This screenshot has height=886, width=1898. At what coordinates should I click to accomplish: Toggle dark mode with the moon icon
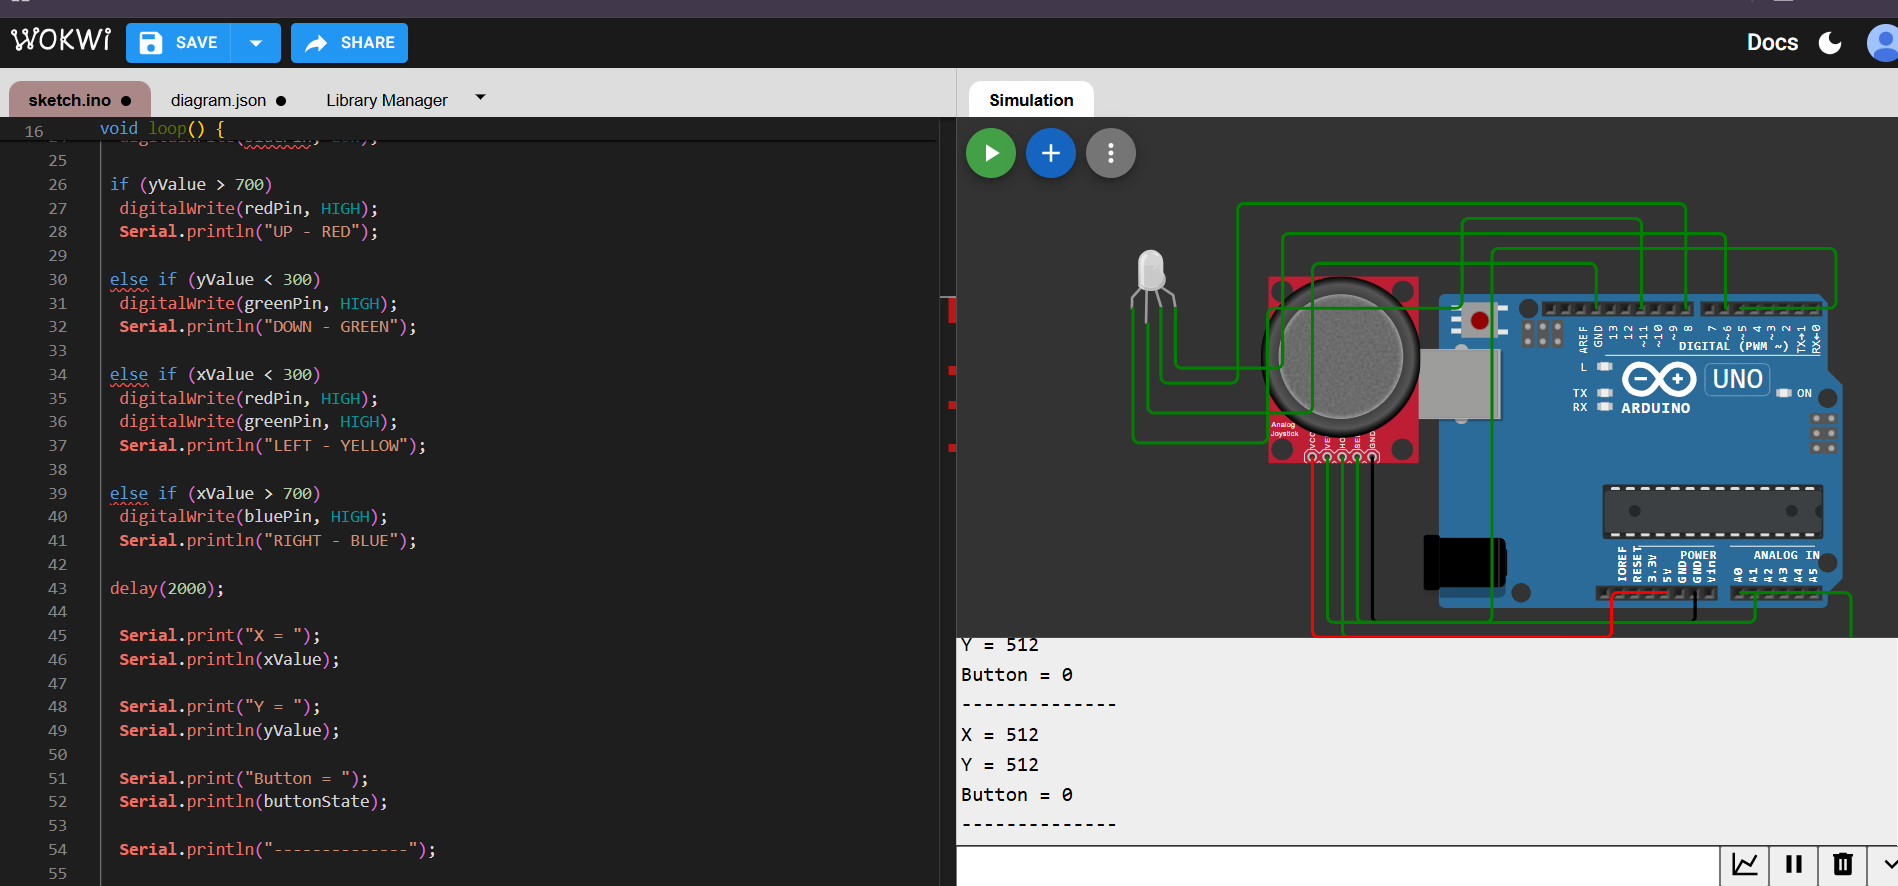coord(1830,42)
